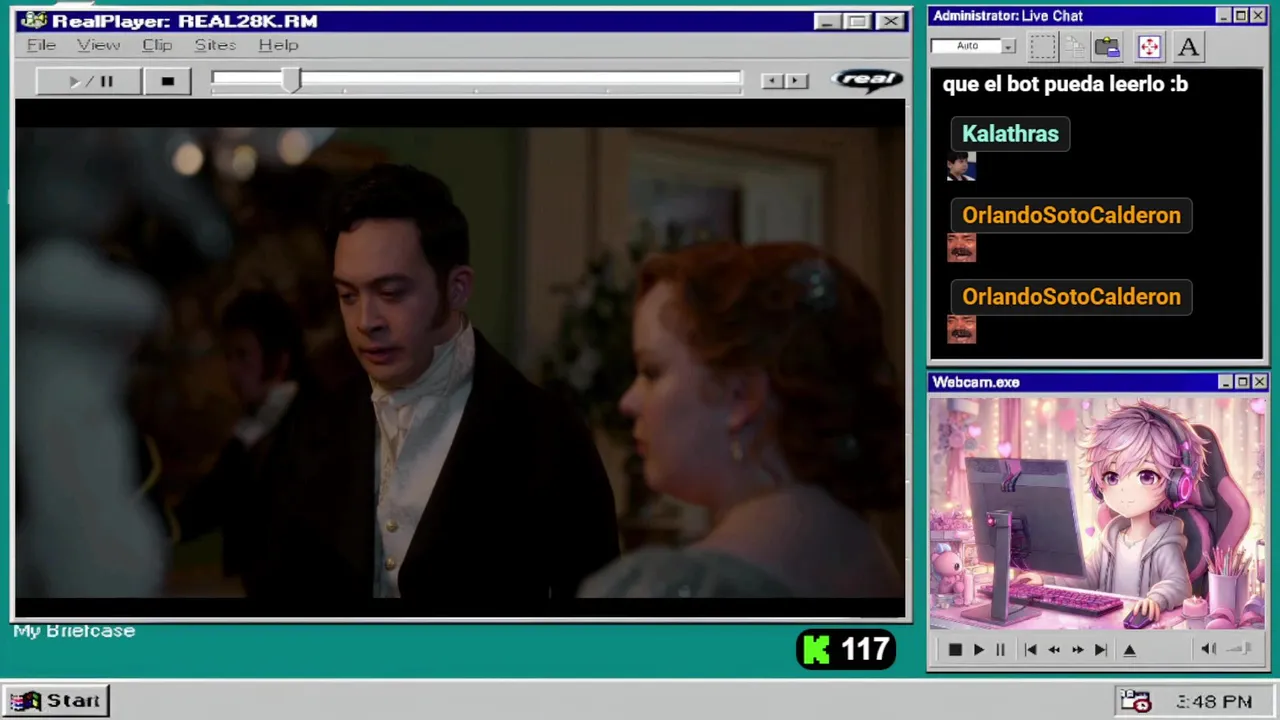Click the second OrlandoSotoCalderon username
The image size is (1280, 720).
point(1071,297)
